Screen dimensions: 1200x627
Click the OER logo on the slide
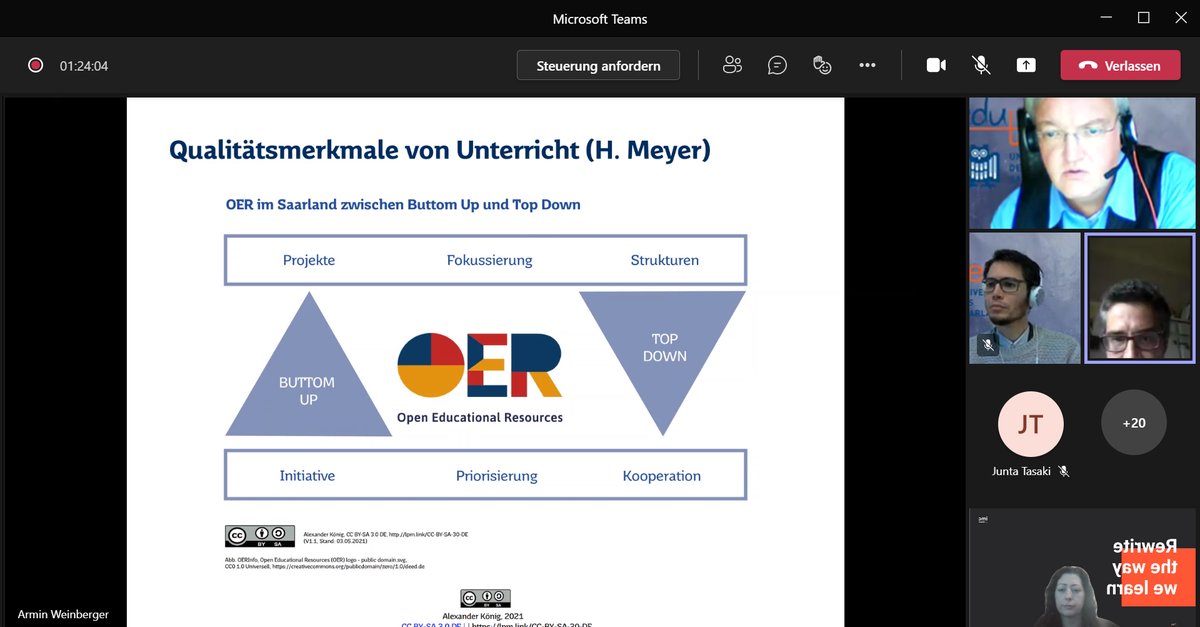click(478, 362)
